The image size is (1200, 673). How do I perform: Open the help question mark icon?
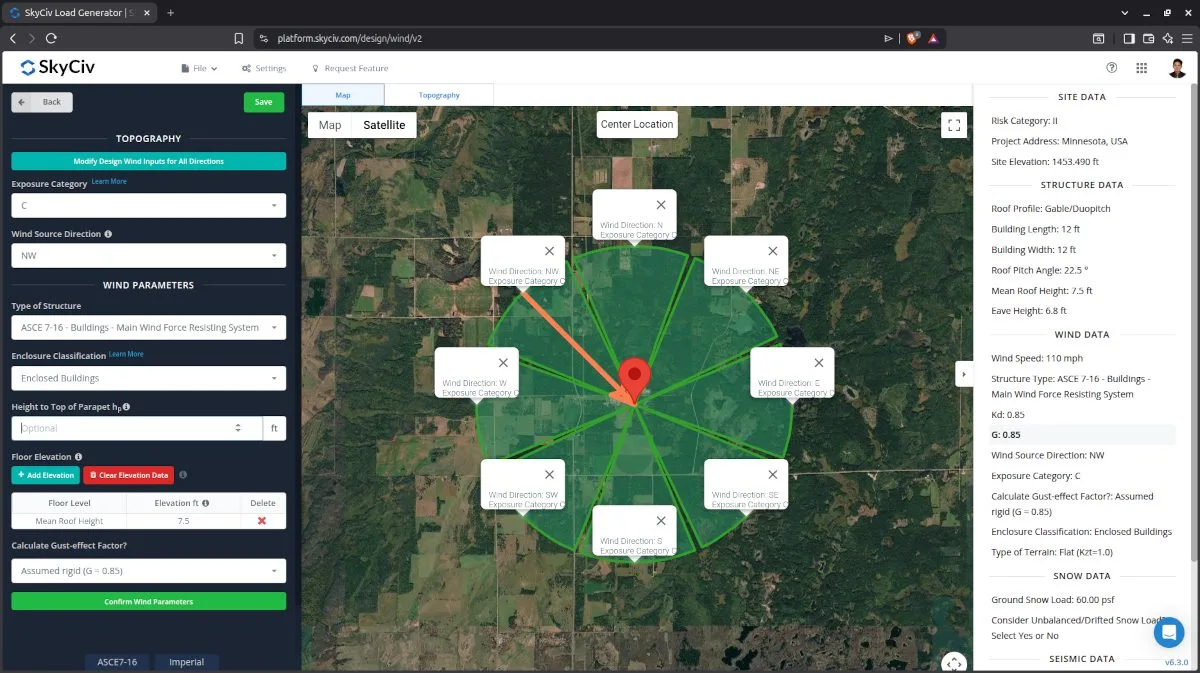tap(1111, 68)
